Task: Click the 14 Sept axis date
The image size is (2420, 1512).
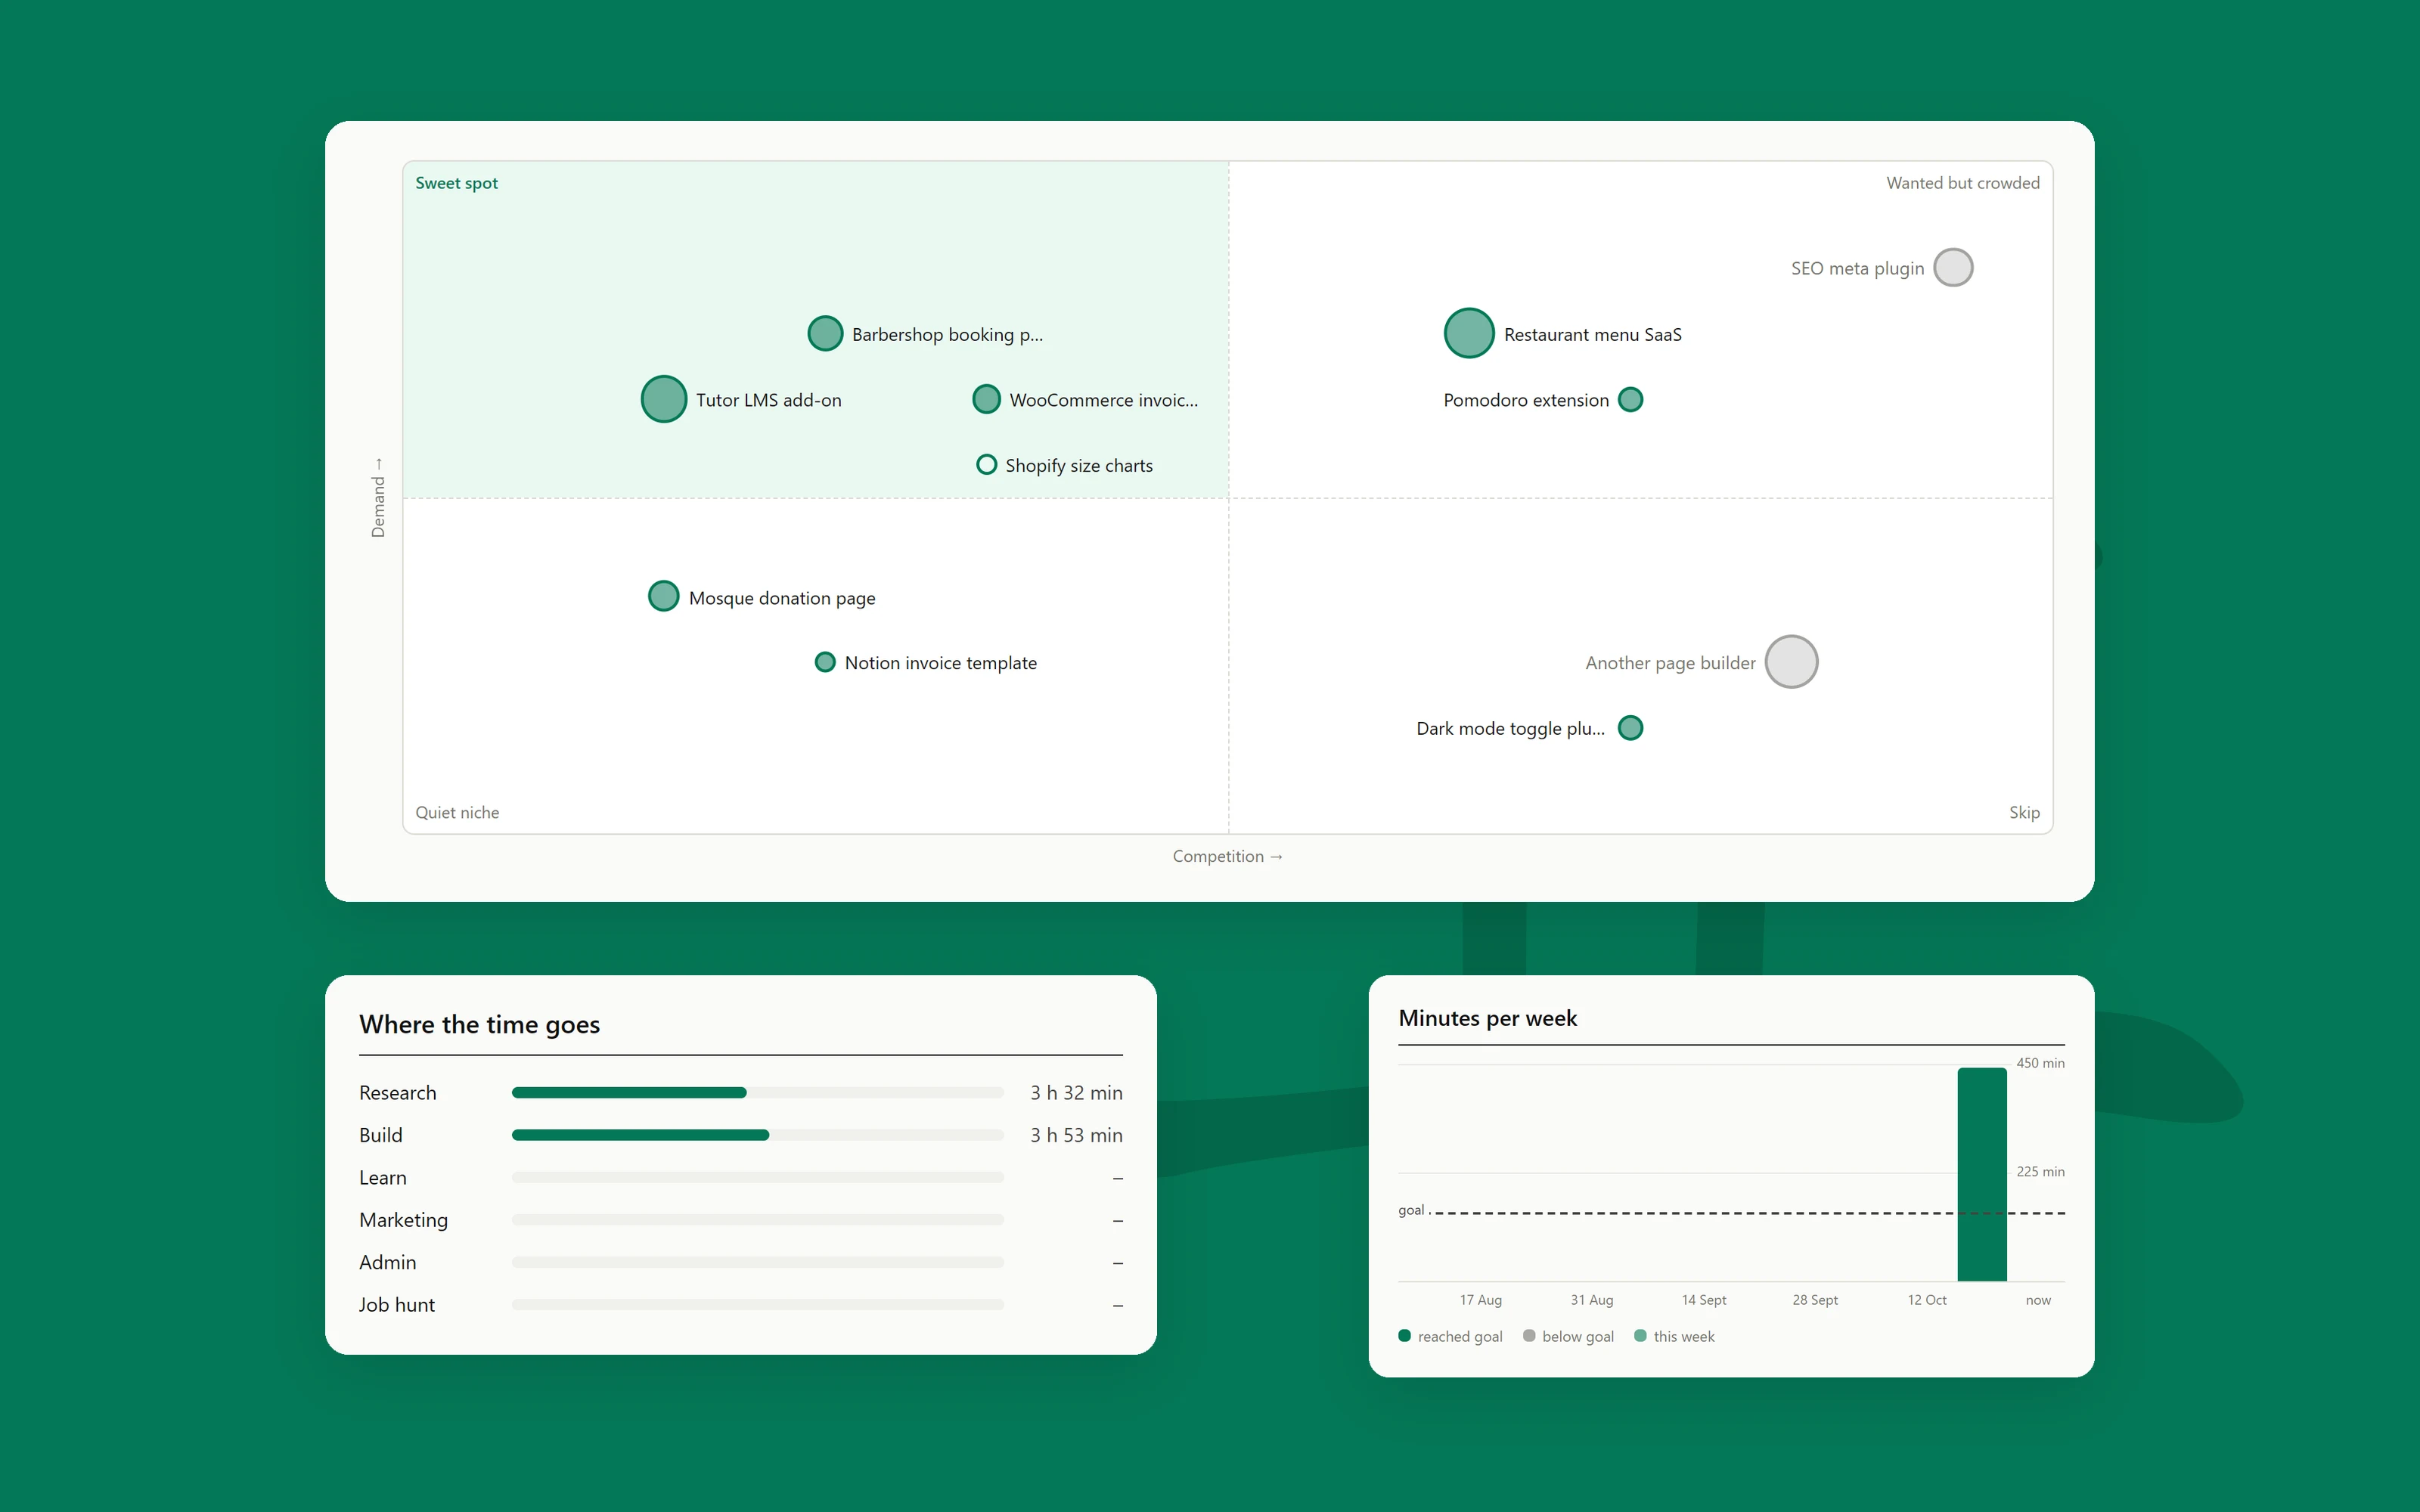Action: pos(1703,1299)
